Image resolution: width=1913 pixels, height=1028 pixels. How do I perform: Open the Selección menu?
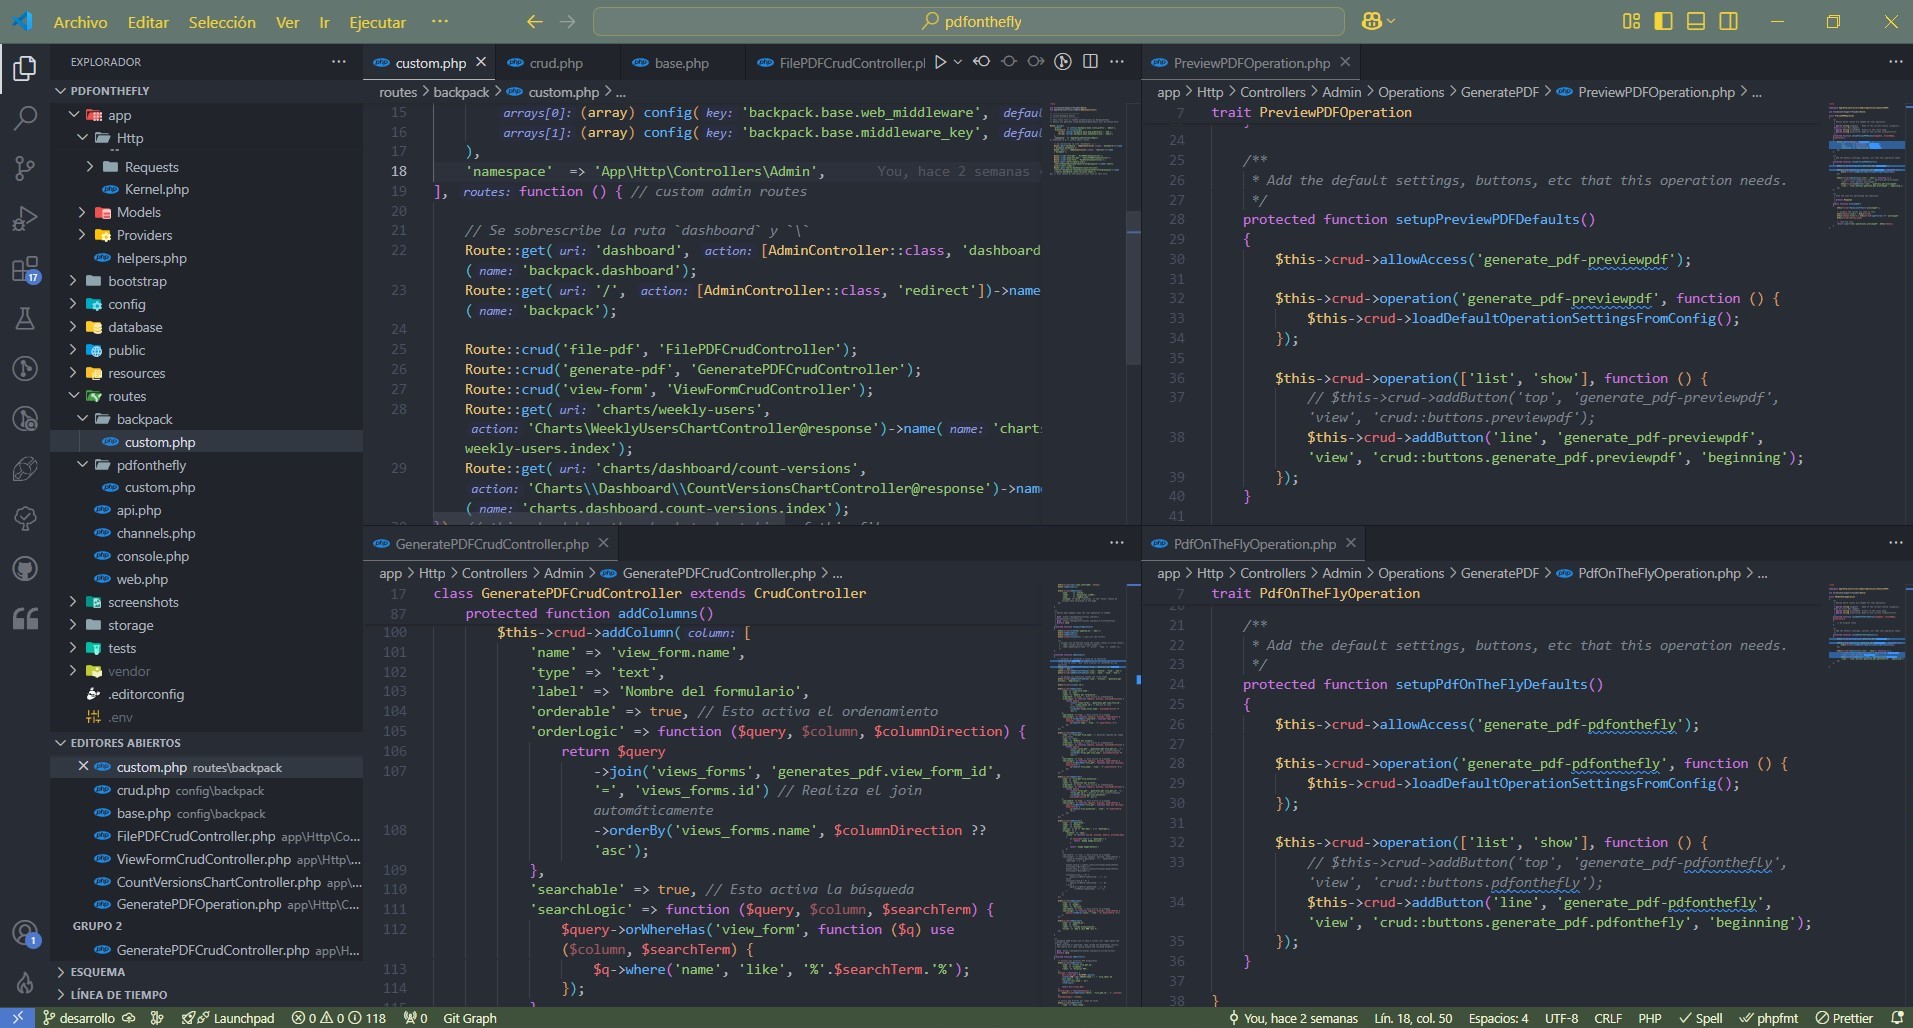[x=222, y=22]
